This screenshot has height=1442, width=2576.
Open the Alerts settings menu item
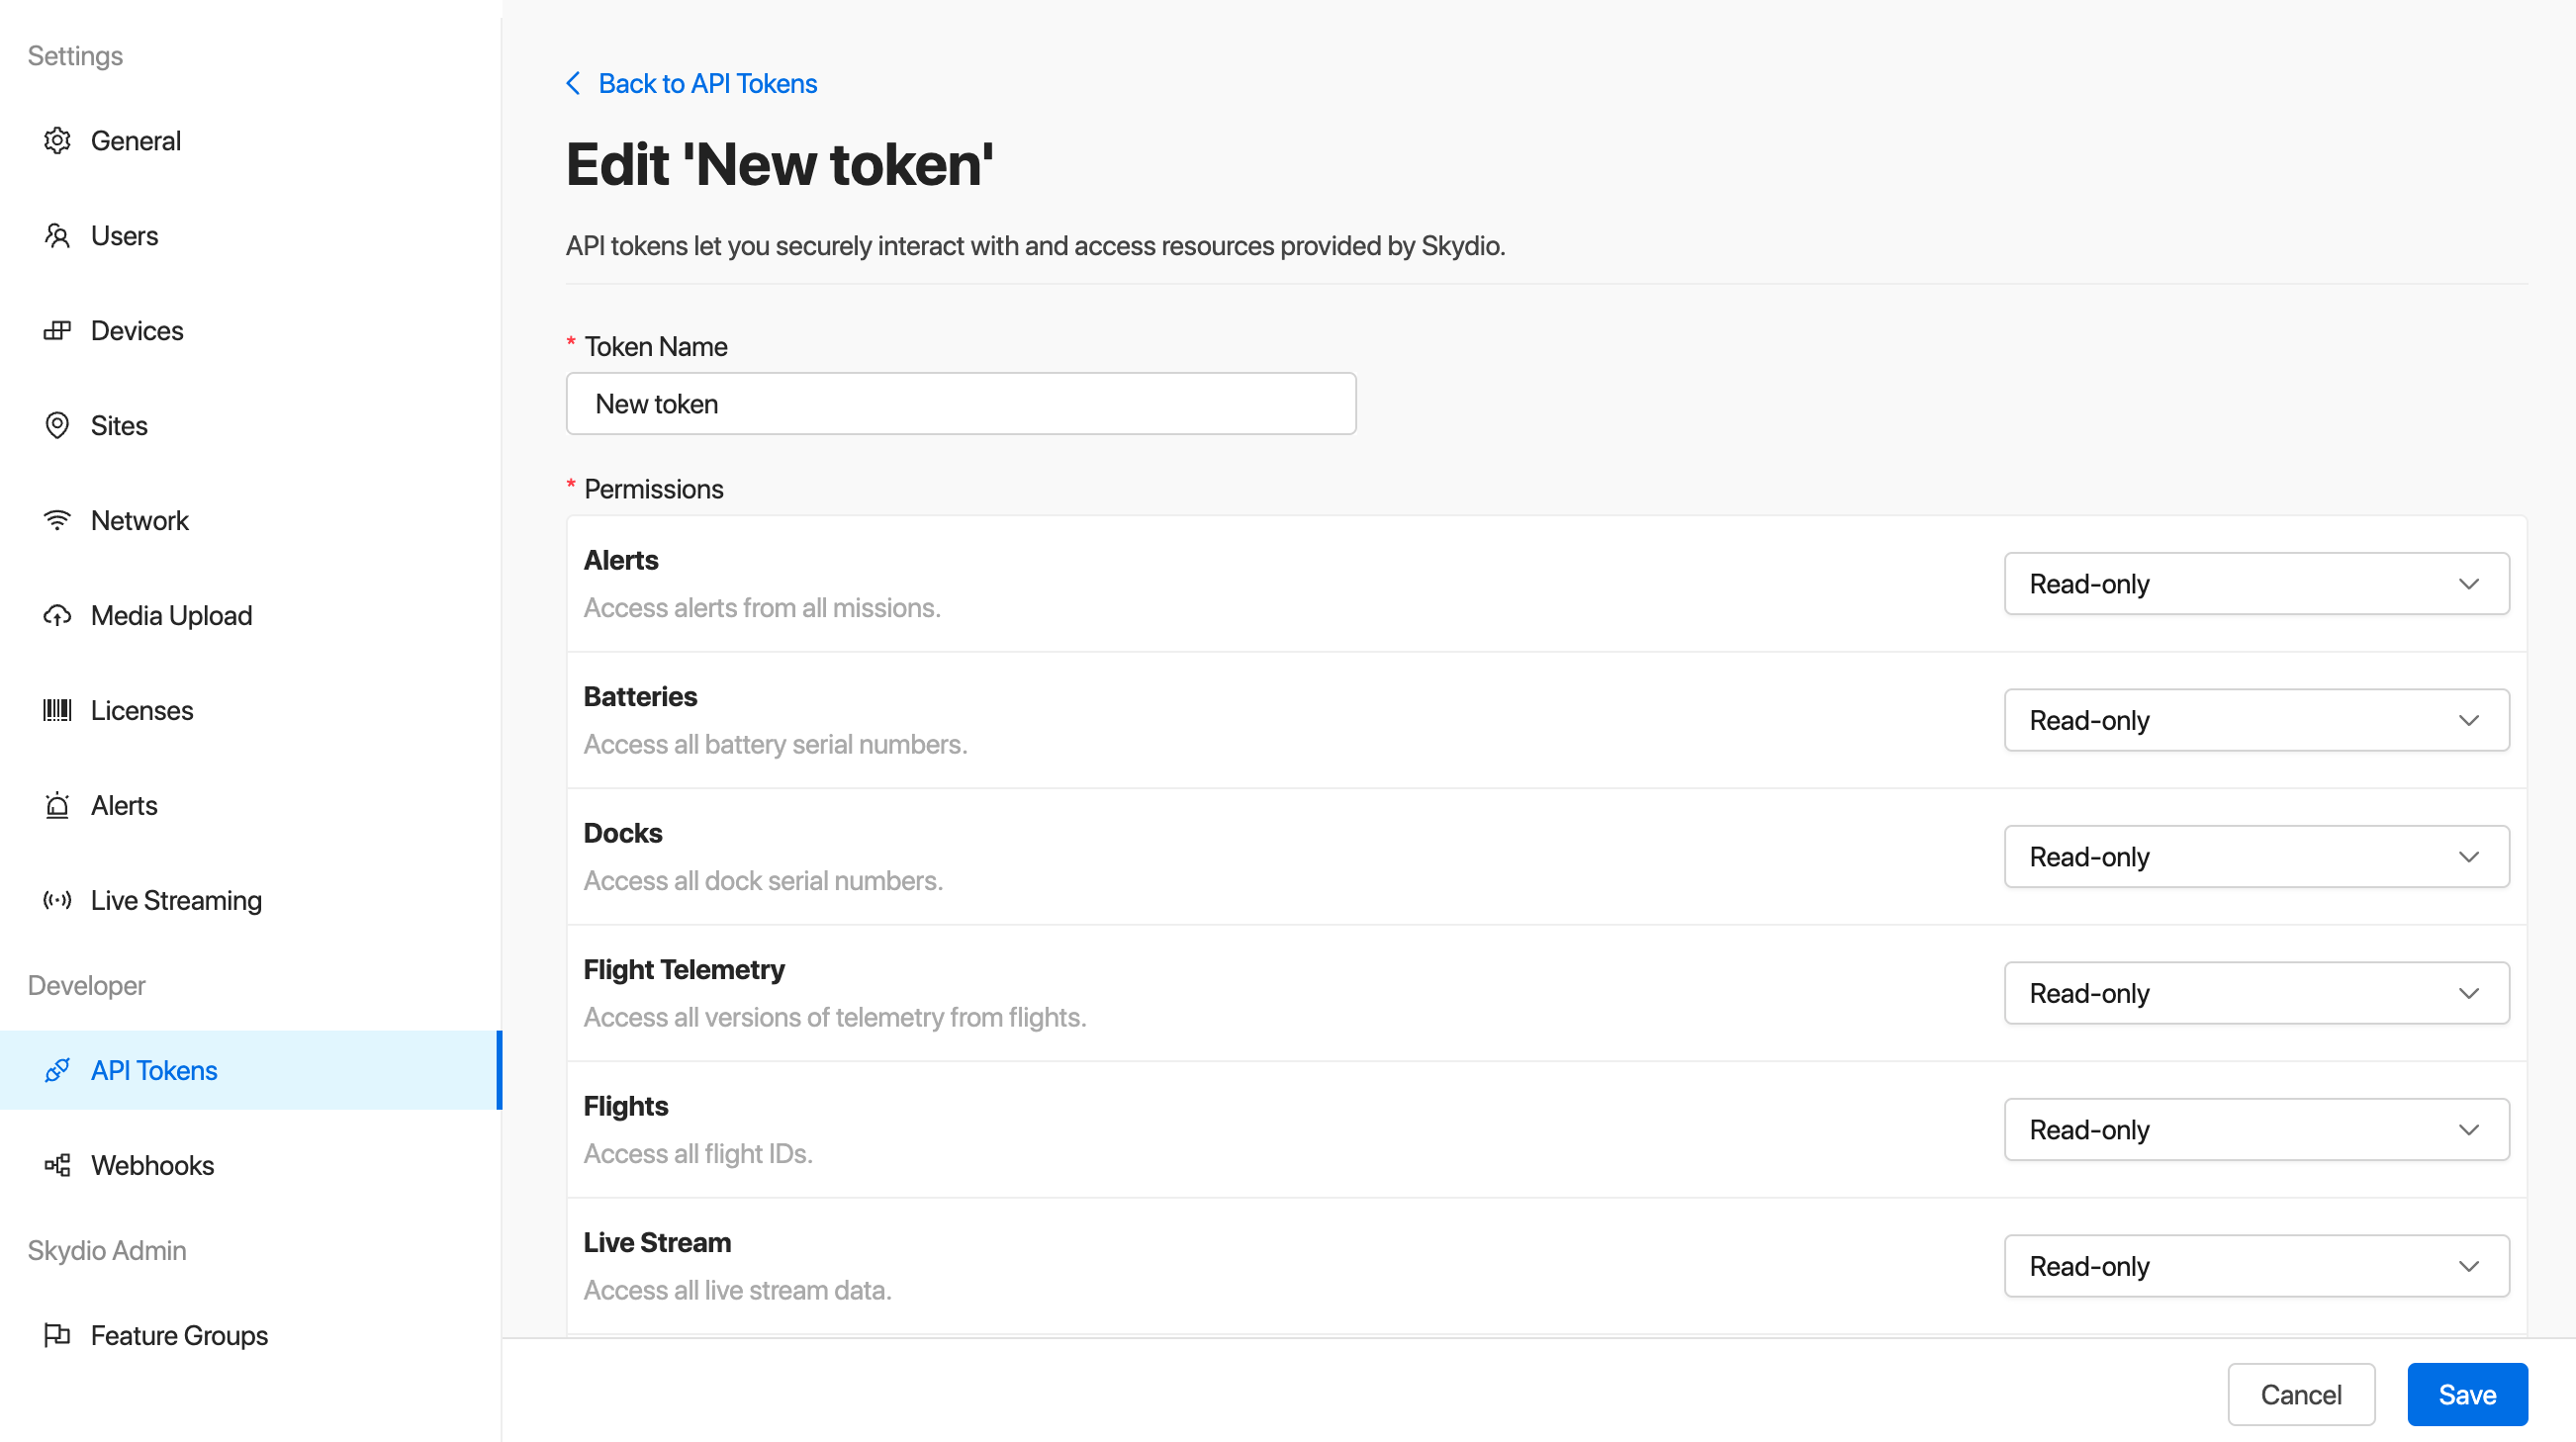pos(124,806)
